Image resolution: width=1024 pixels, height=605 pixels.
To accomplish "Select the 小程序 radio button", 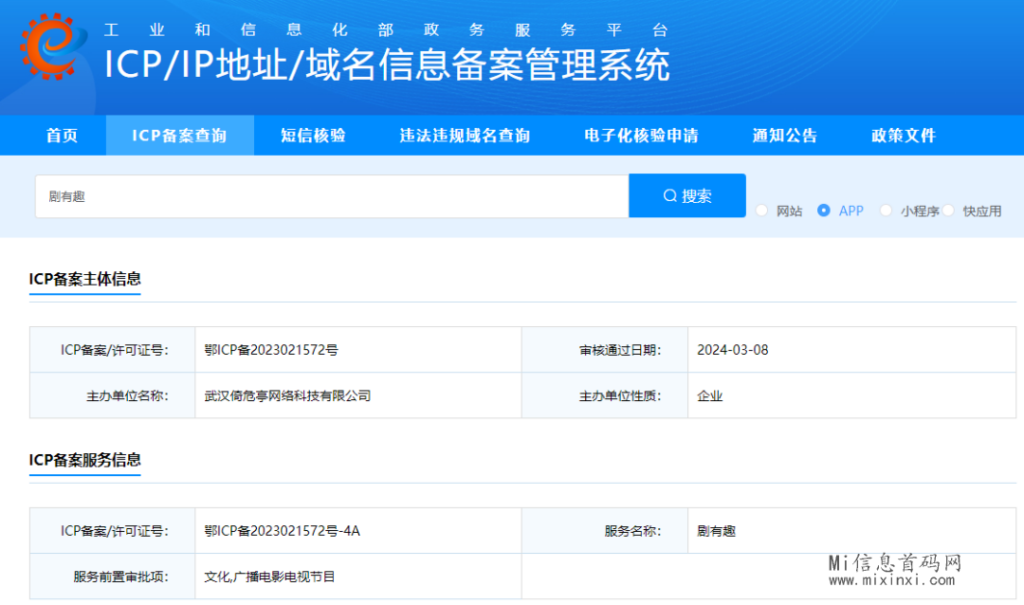I will tap(885, 211).
